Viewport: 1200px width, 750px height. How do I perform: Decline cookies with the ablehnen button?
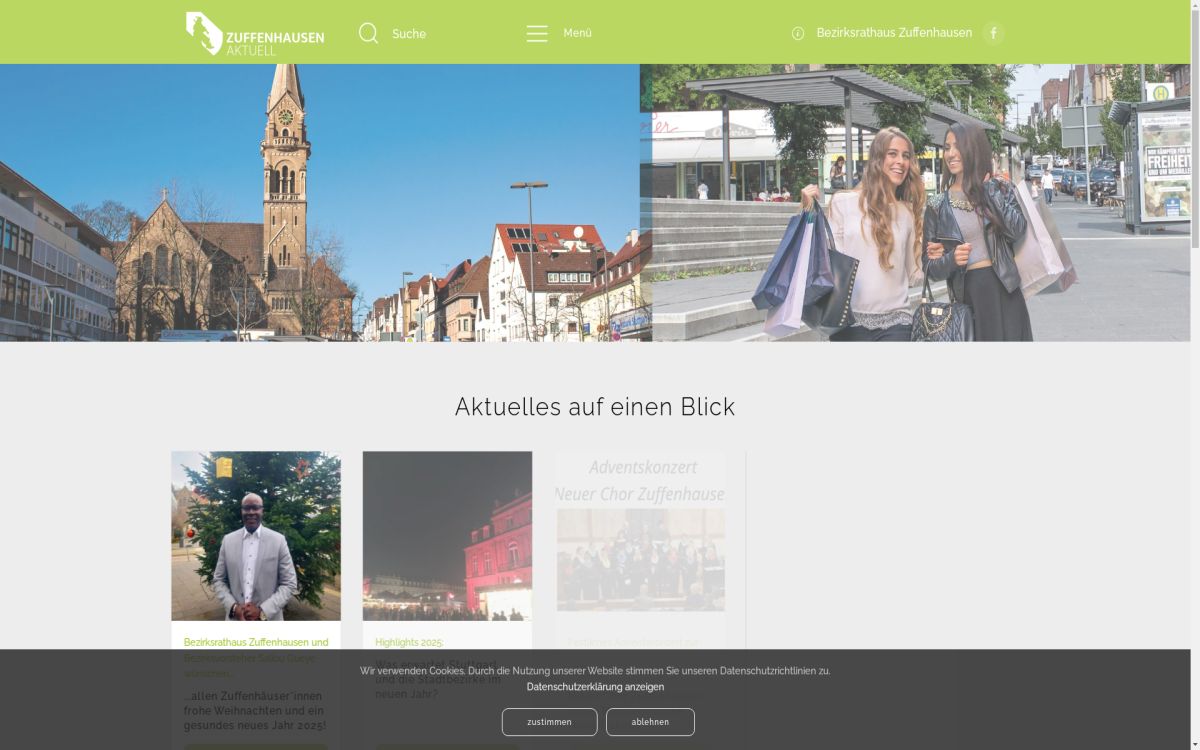pyautogui.click(x=650, y=722)
